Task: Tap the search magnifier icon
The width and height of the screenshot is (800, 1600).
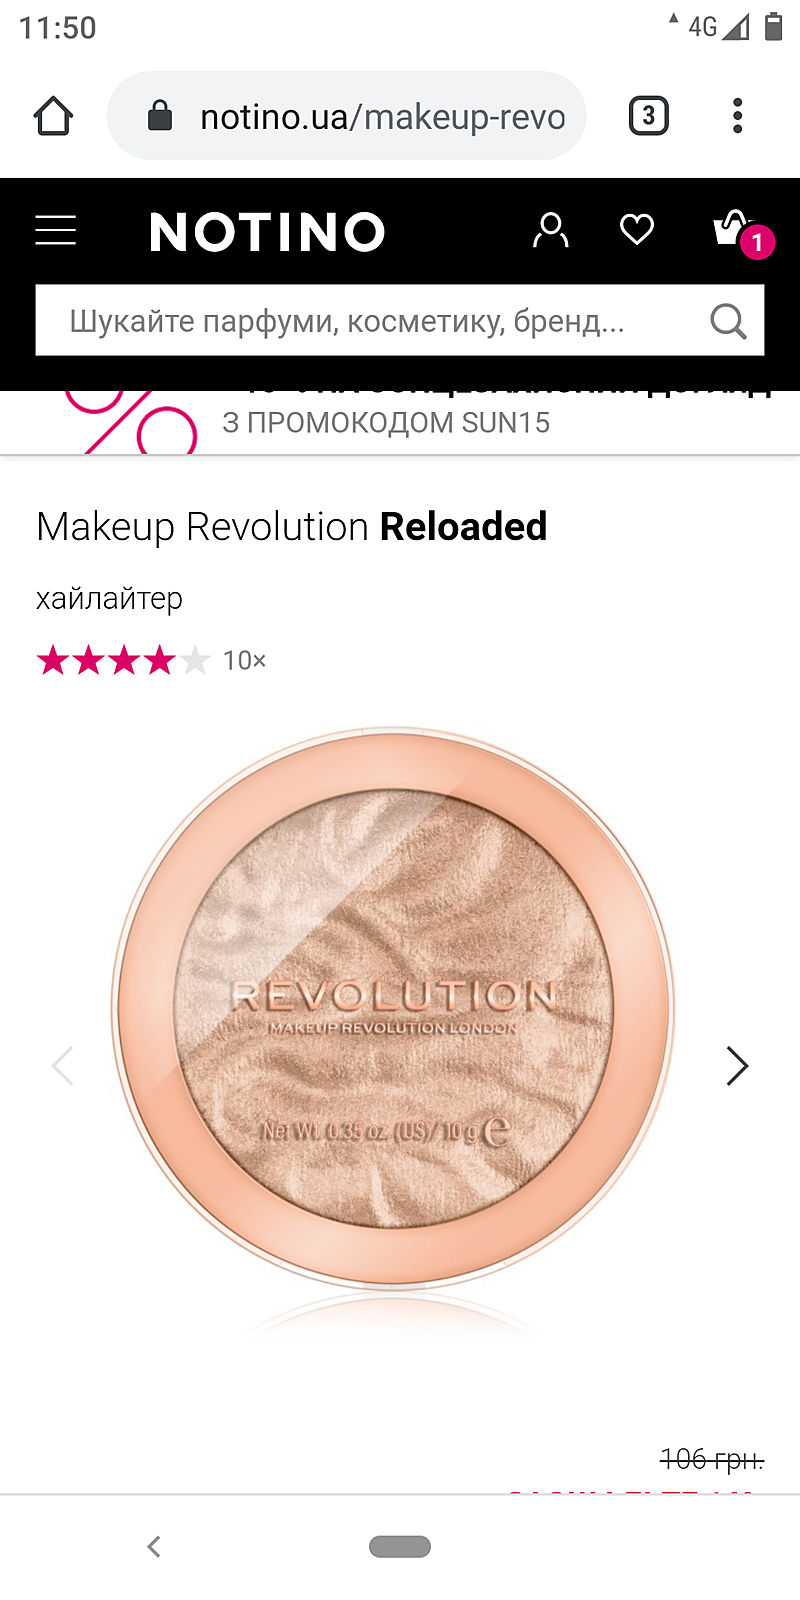Action: pos(728,322)
